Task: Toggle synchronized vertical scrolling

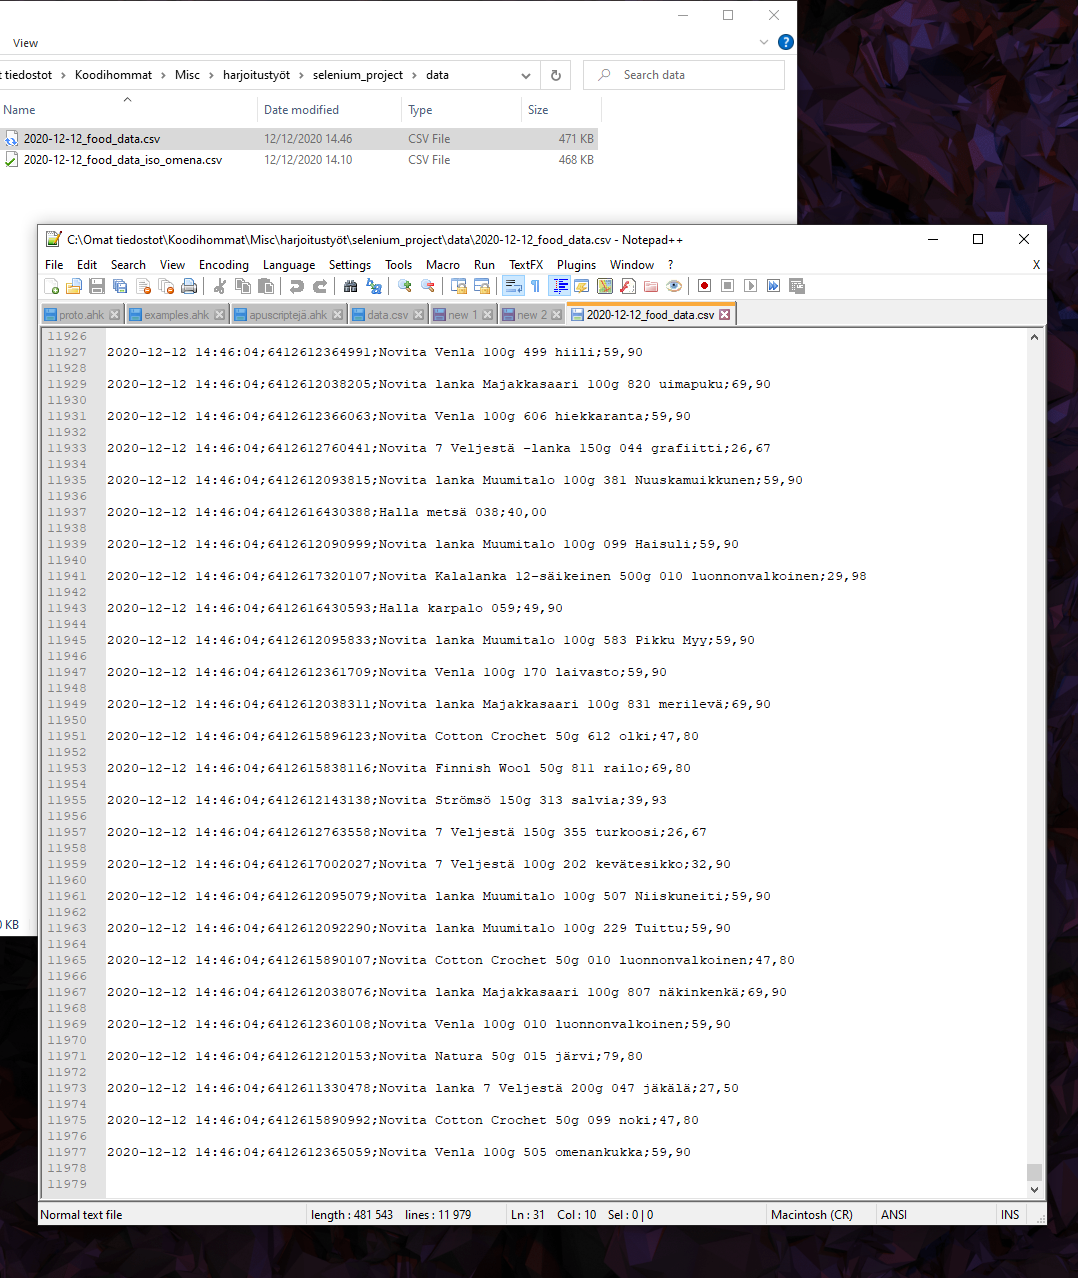Action: (x=460, y=286)
